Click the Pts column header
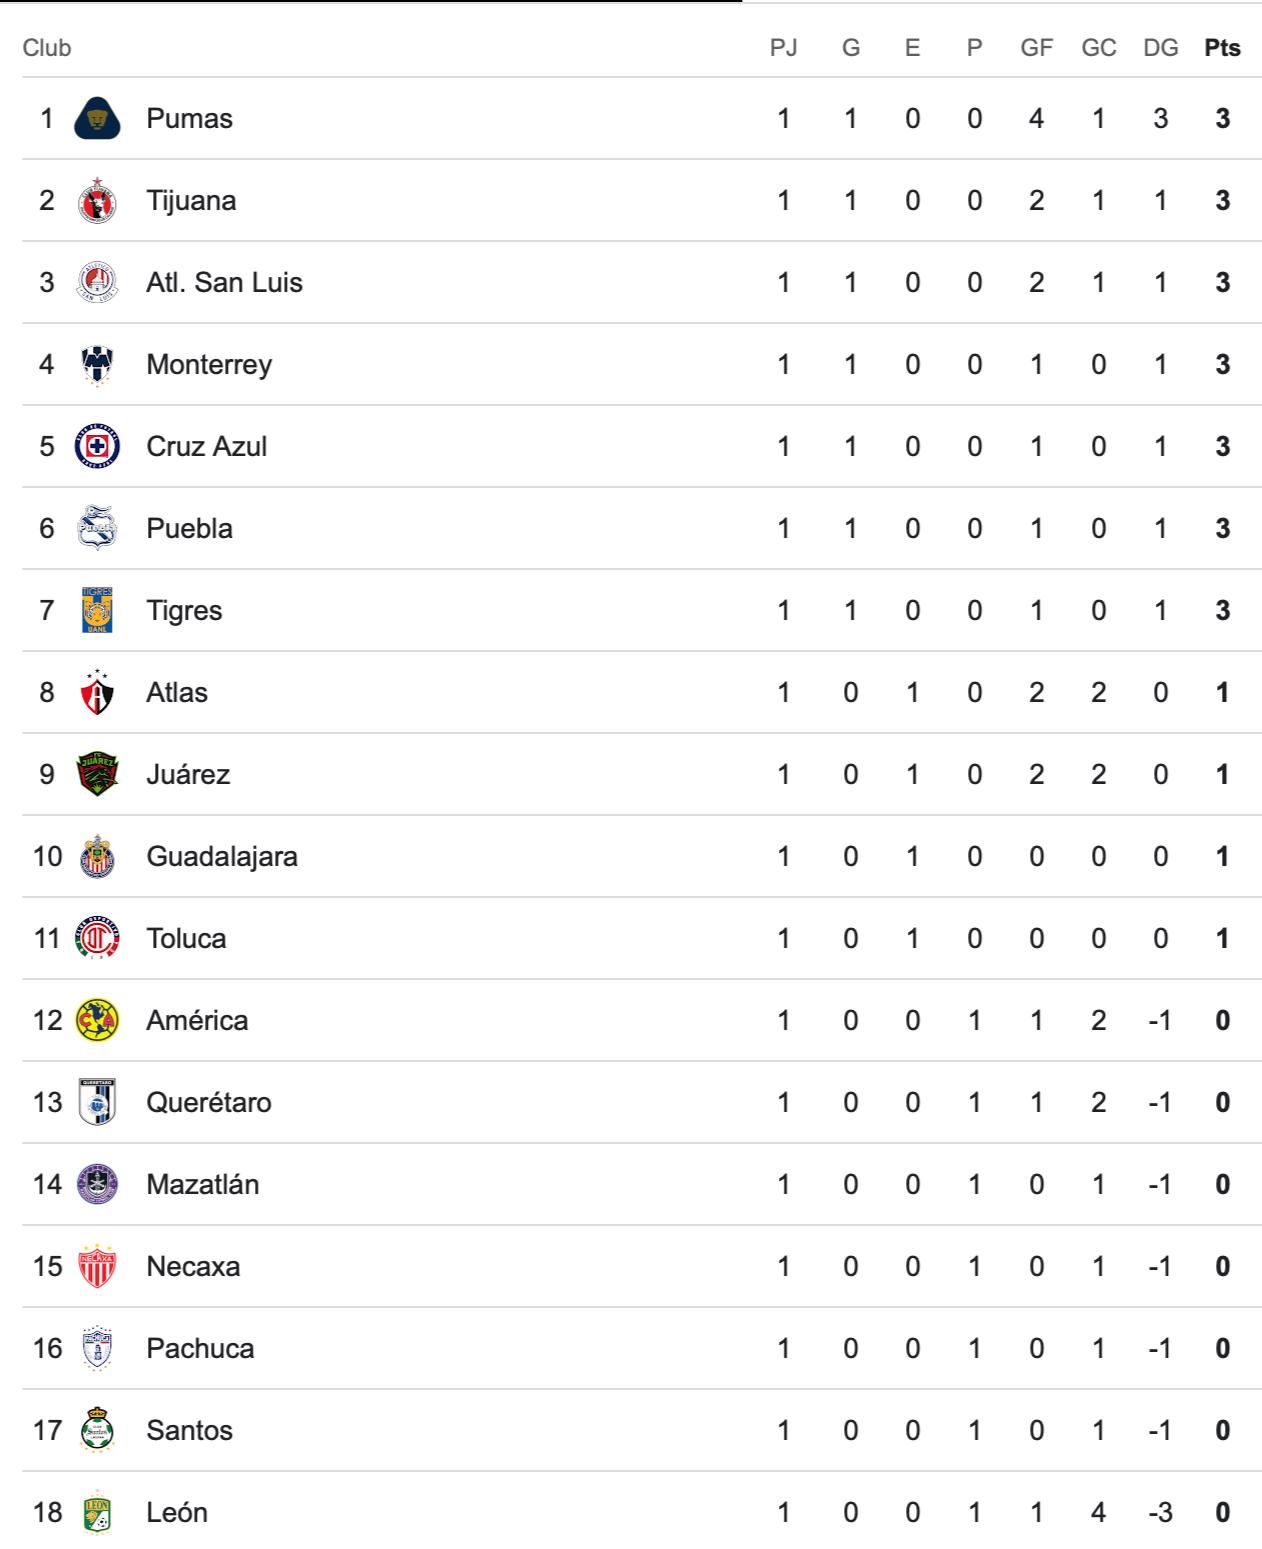 click(1222, 47)
